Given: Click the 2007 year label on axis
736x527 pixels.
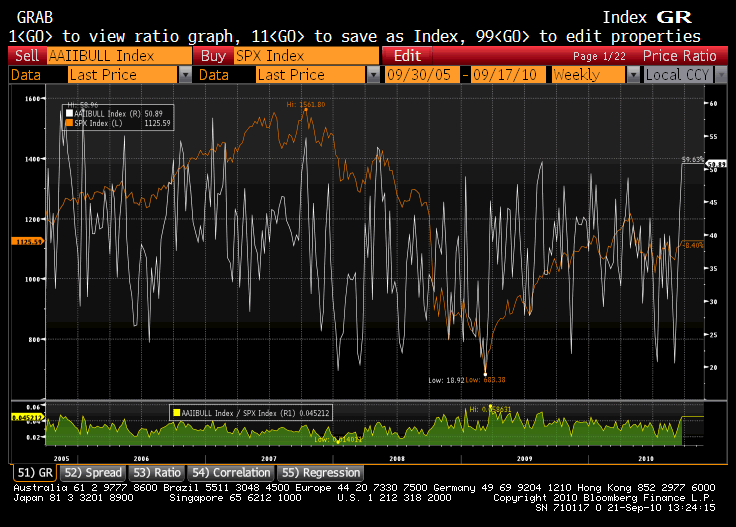Looking at the screenshot, I should click(x=268, y=458).
